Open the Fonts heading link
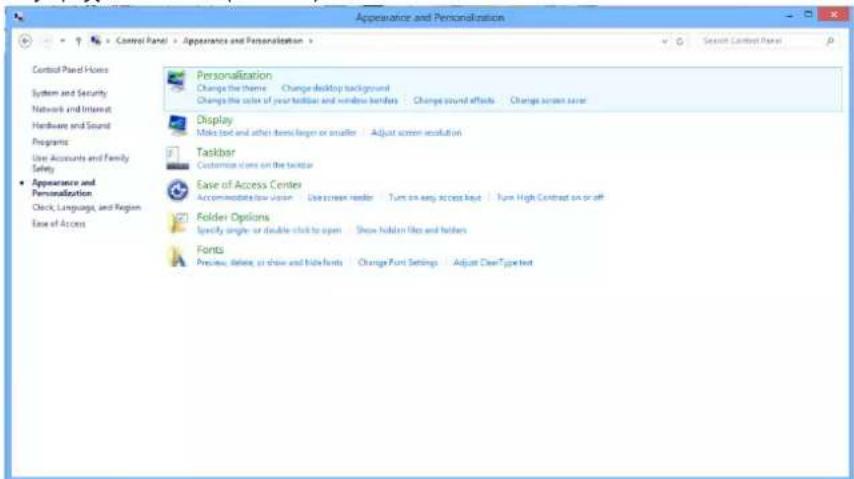This screenshot has width=854, height=479. pos(210,250)
